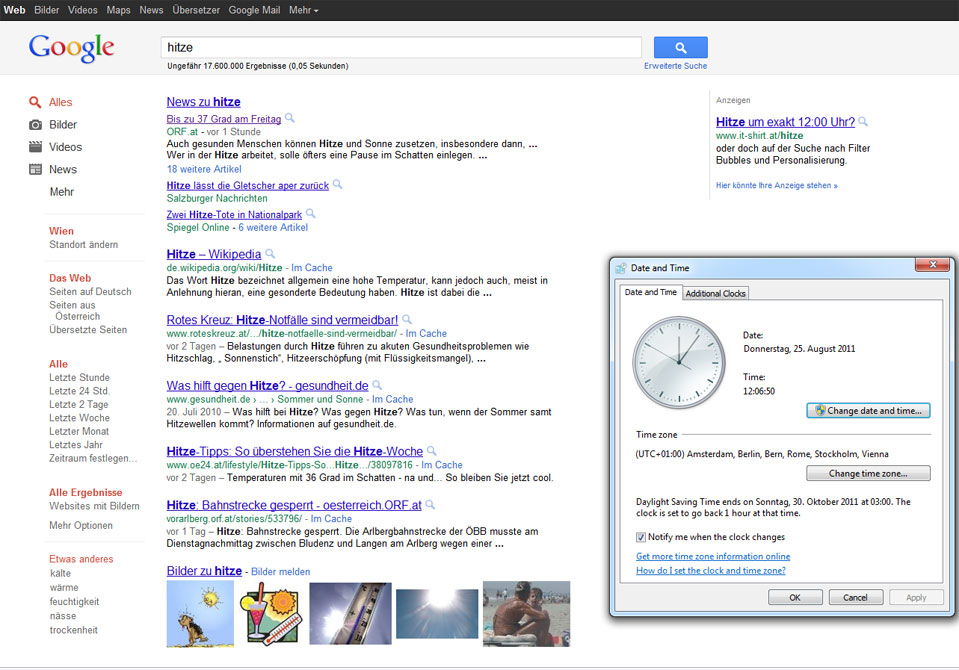Click Hier könnte Ihre Anzeige stehen link
Image resolution: width=959 pixels, height=670 pixels.
pyautogui.click(x=777, y=185)
